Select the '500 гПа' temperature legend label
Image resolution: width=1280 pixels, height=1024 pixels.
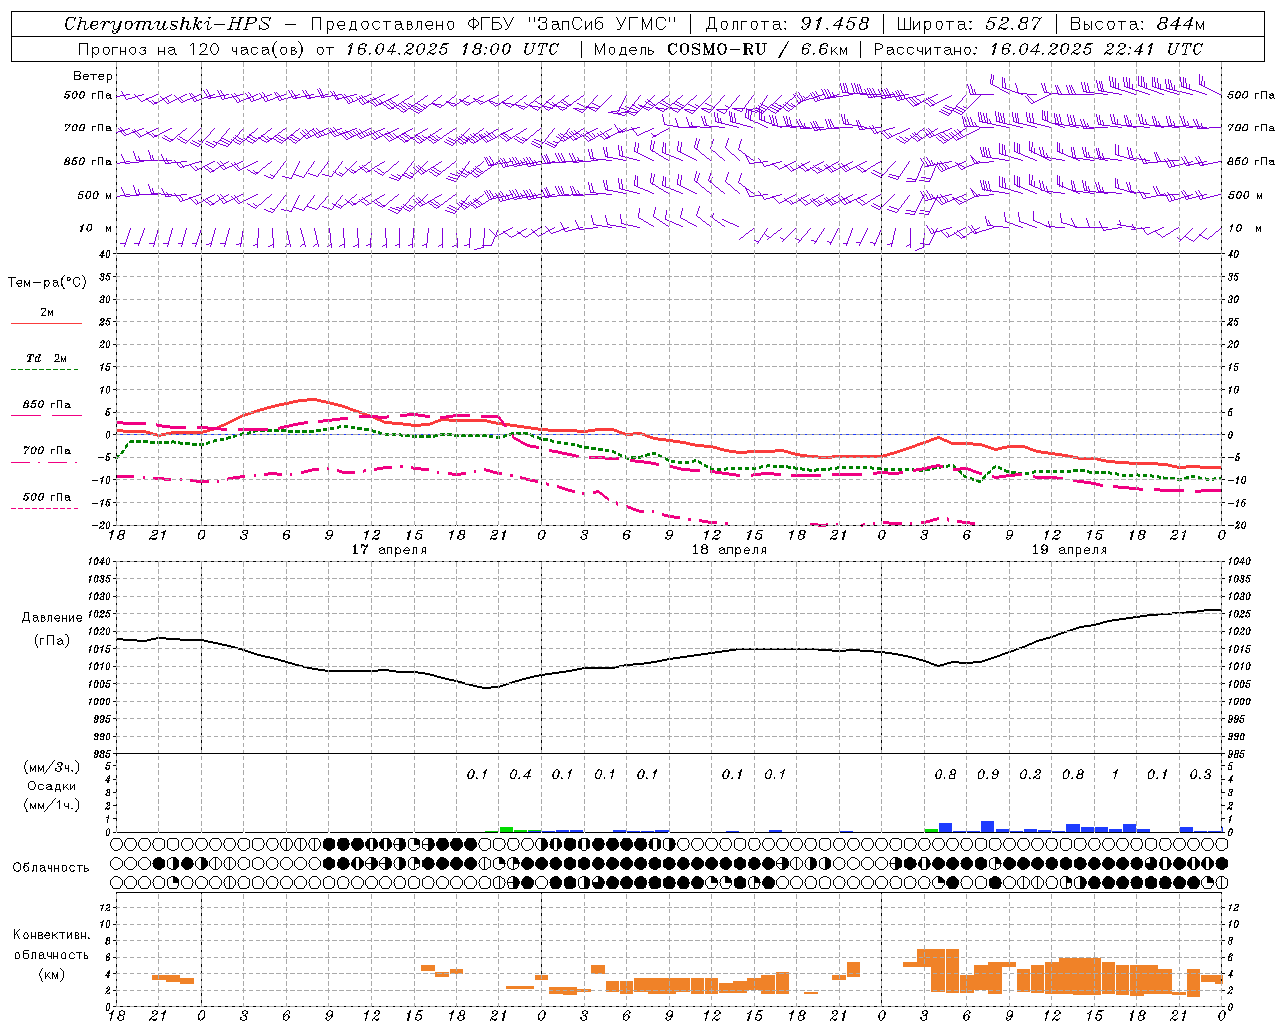tap(47, 497)
